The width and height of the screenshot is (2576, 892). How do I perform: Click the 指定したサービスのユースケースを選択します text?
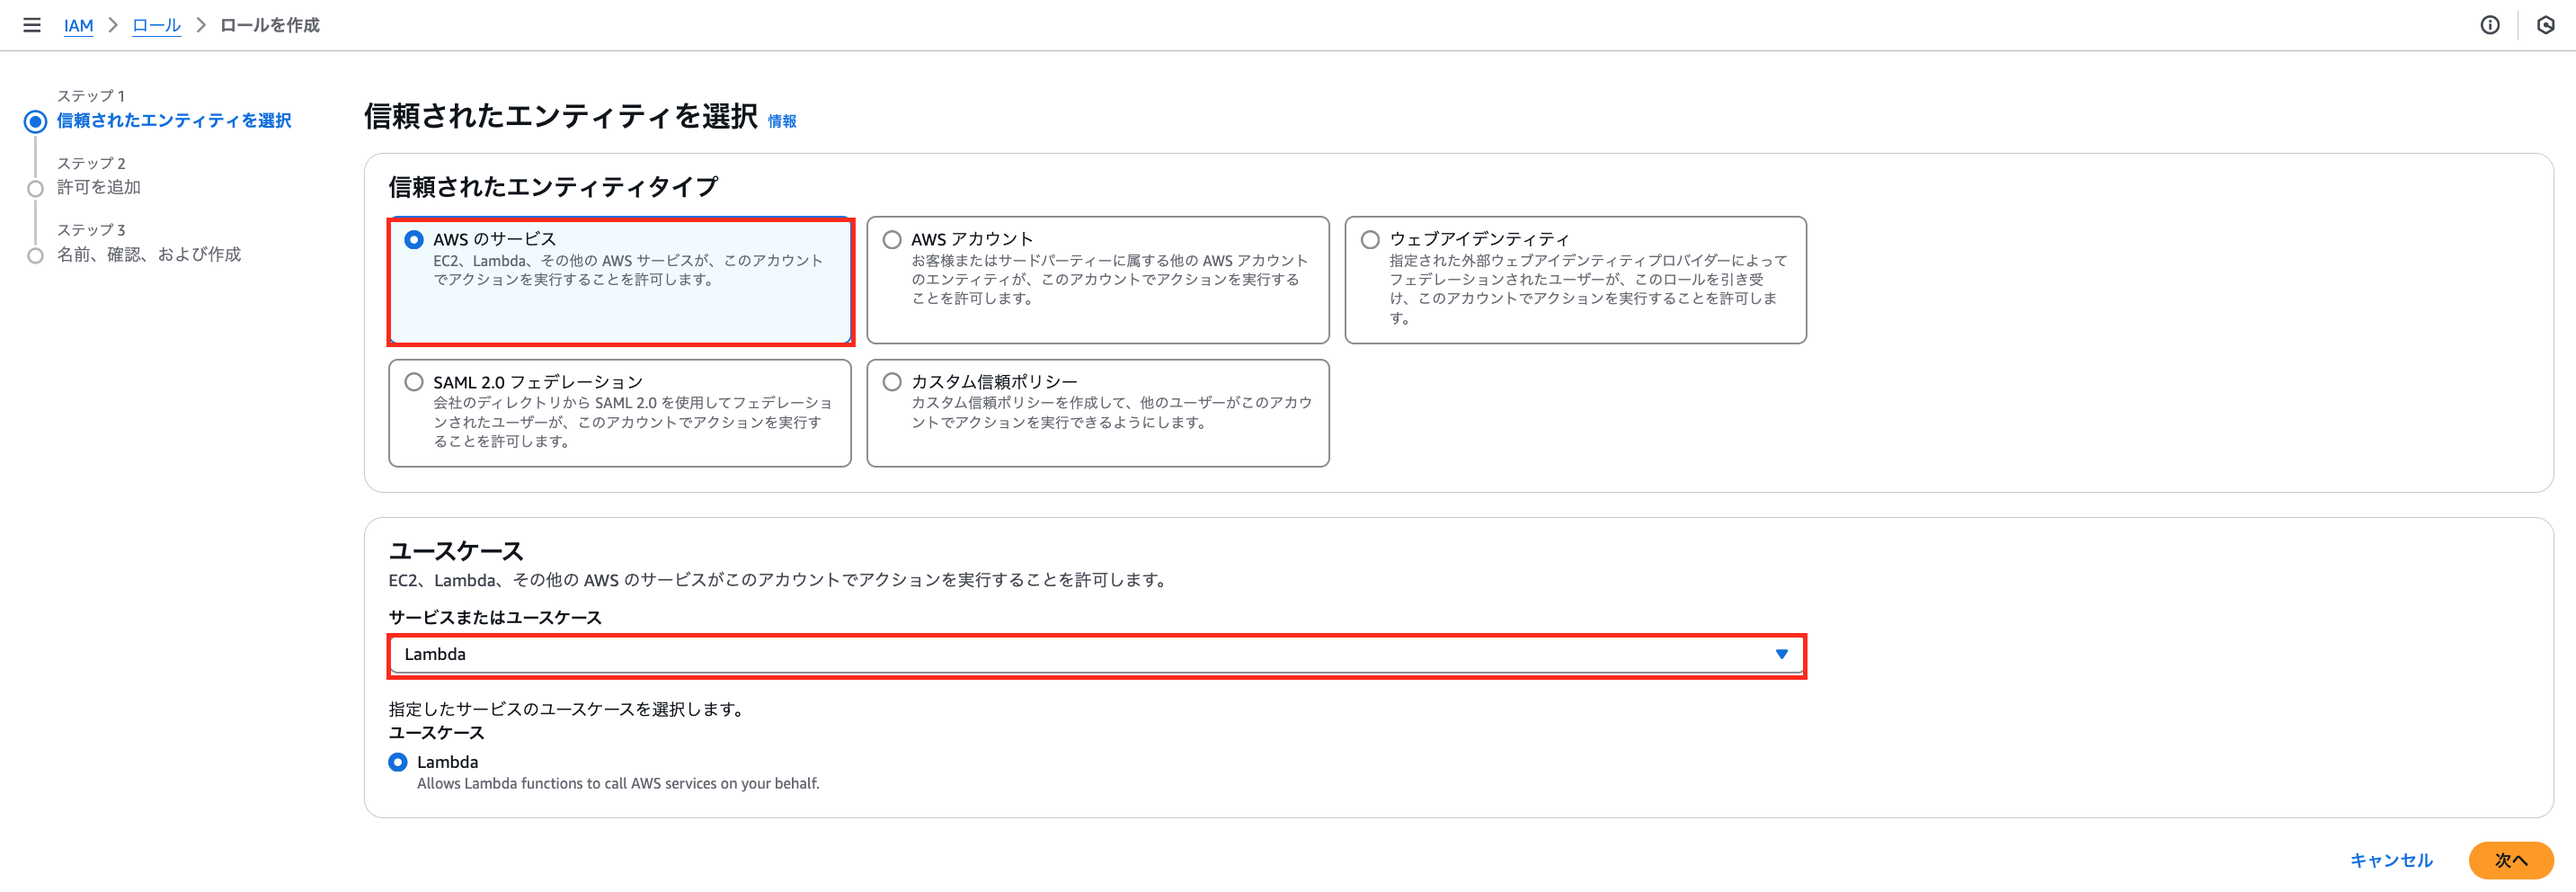569,709
